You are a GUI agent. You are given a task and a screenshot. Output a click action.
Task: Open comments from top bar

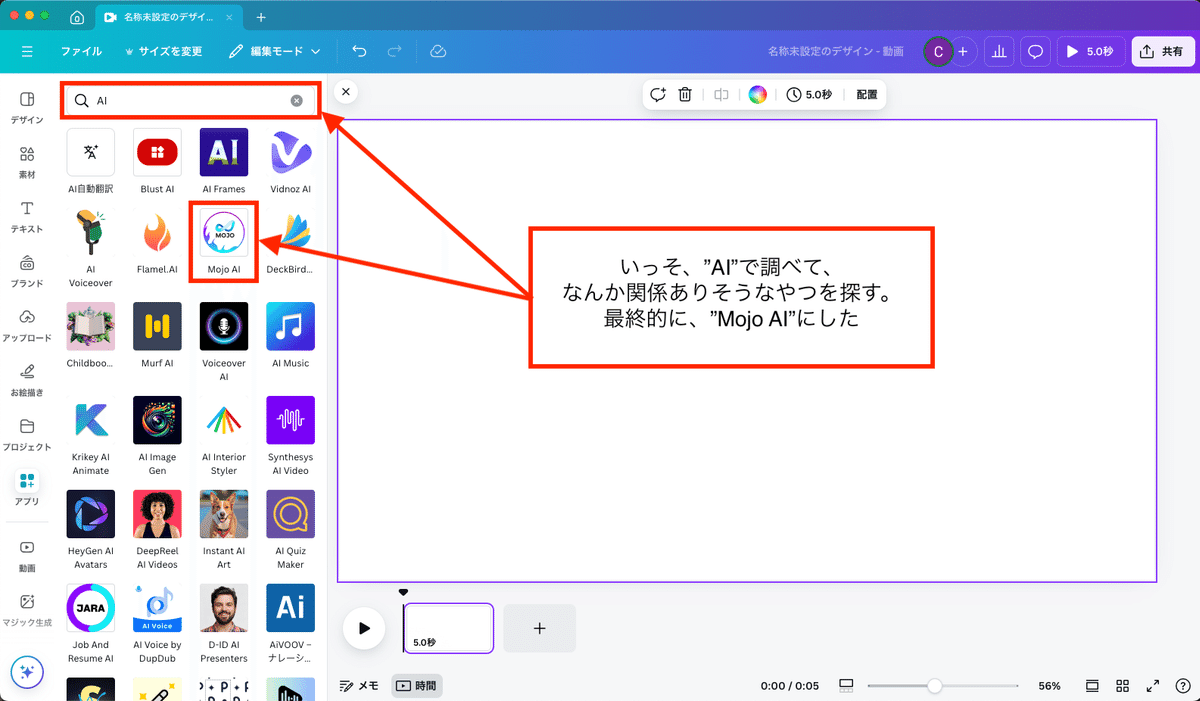point(1036,51)
